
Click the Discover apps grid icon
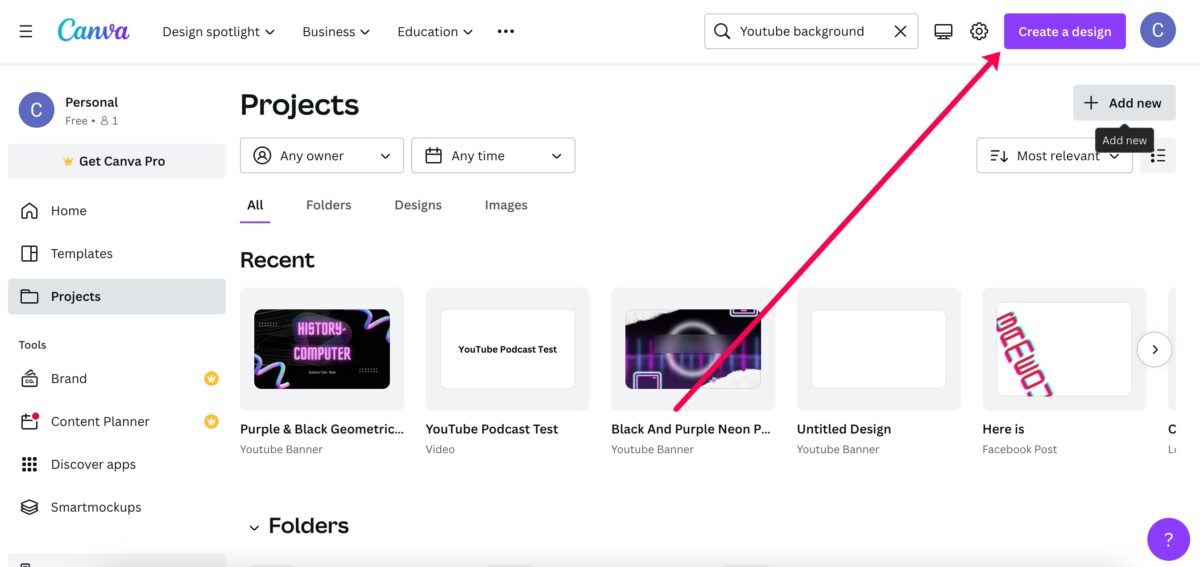(30, 465)
